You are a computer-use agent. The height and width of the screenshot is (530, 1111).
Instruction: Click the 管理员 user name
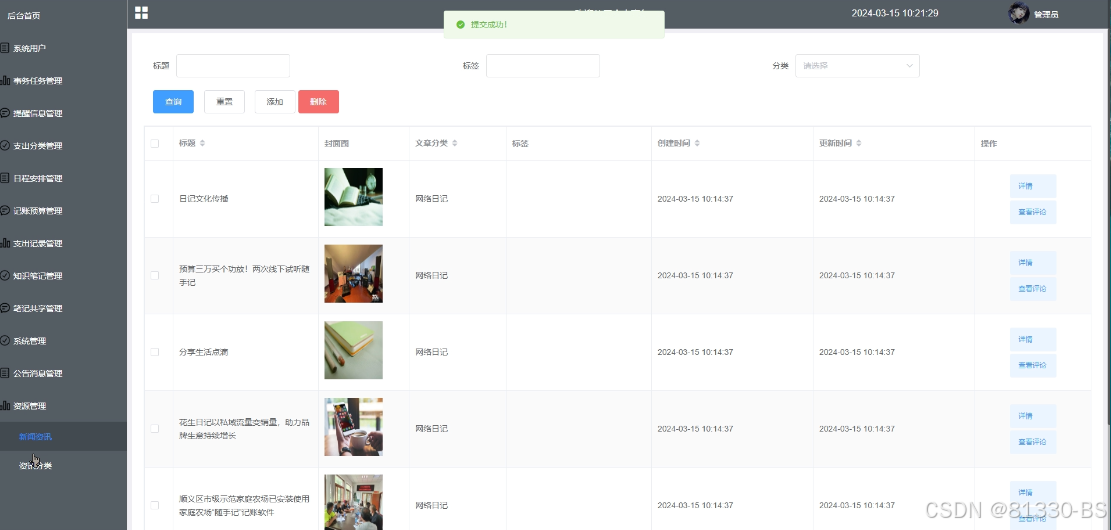coord(1046,14)
